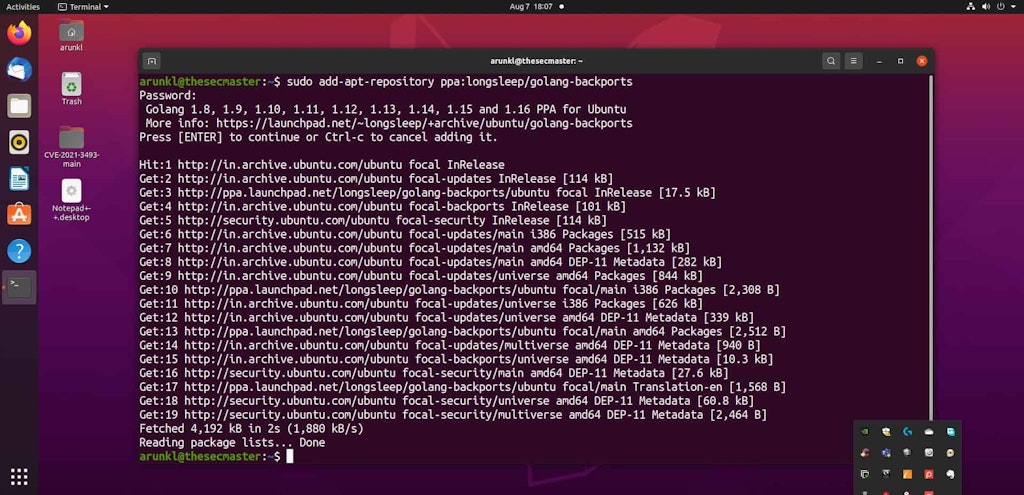Click the orange square tray icon
Image resolution: width=1024 pixels, height=495 pixels.
[907, 474]
